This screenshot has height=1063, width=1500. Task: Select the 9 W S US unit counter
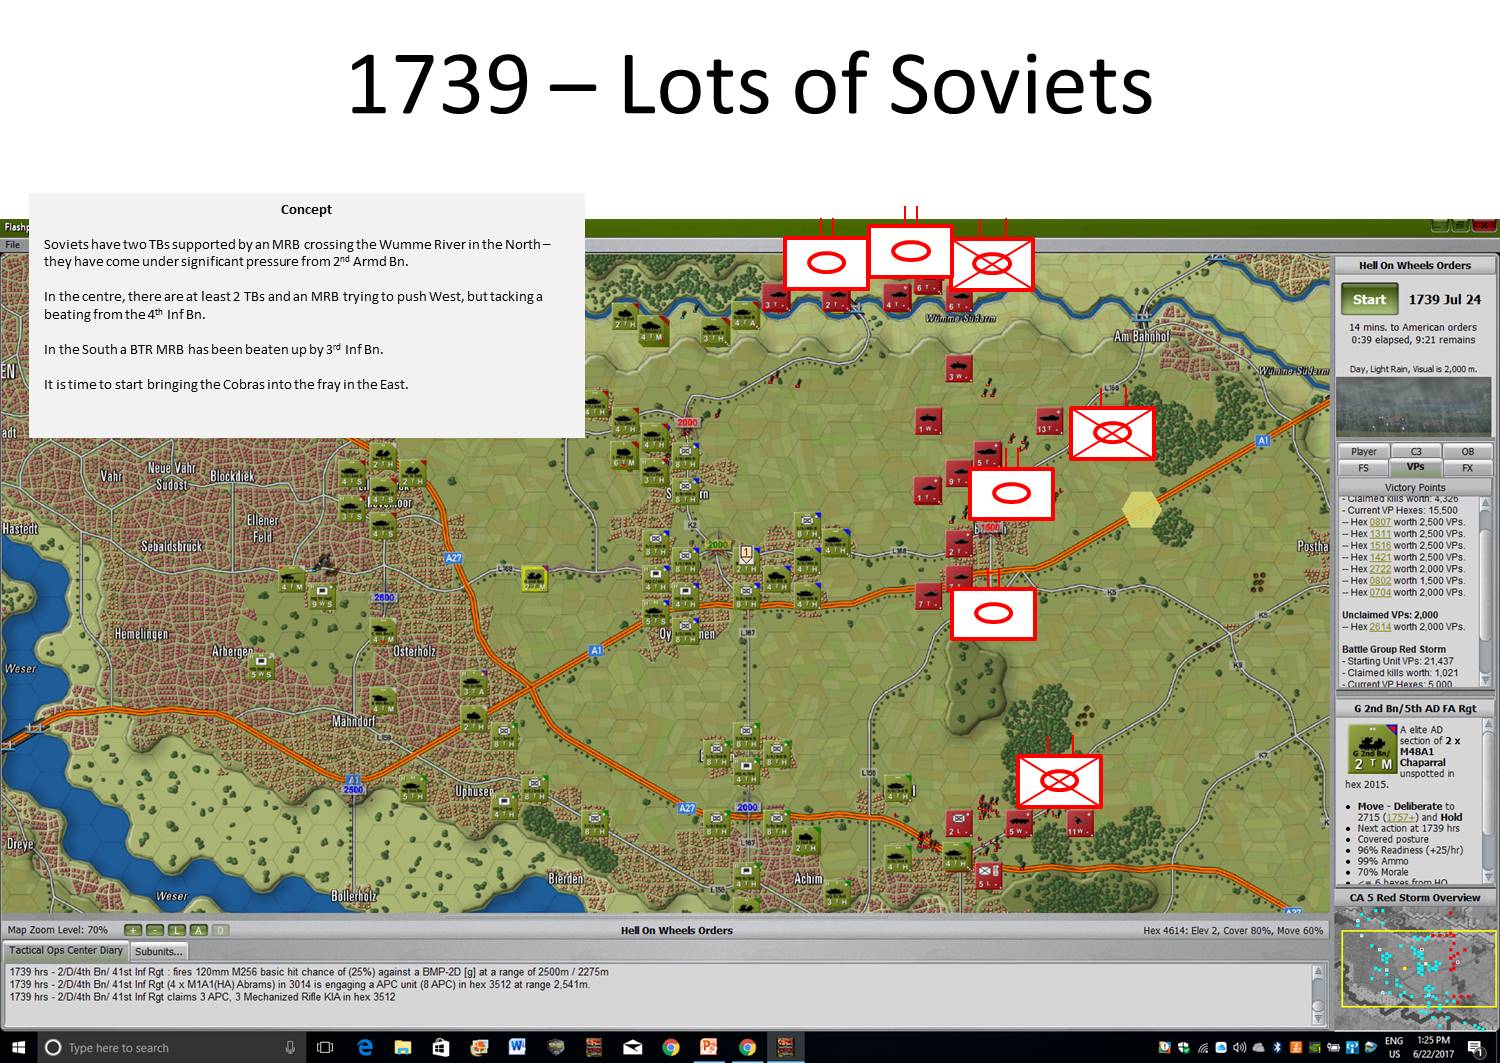pyautogui.click(x=322, y=596)
